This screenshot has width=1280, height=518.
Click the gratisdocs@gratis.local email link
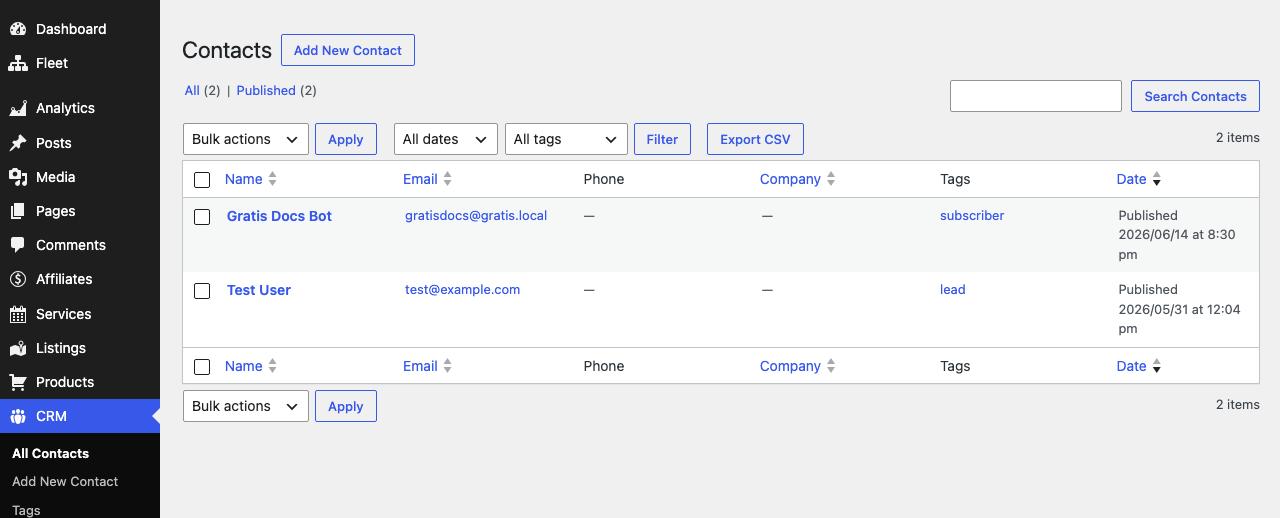(476, 215)
